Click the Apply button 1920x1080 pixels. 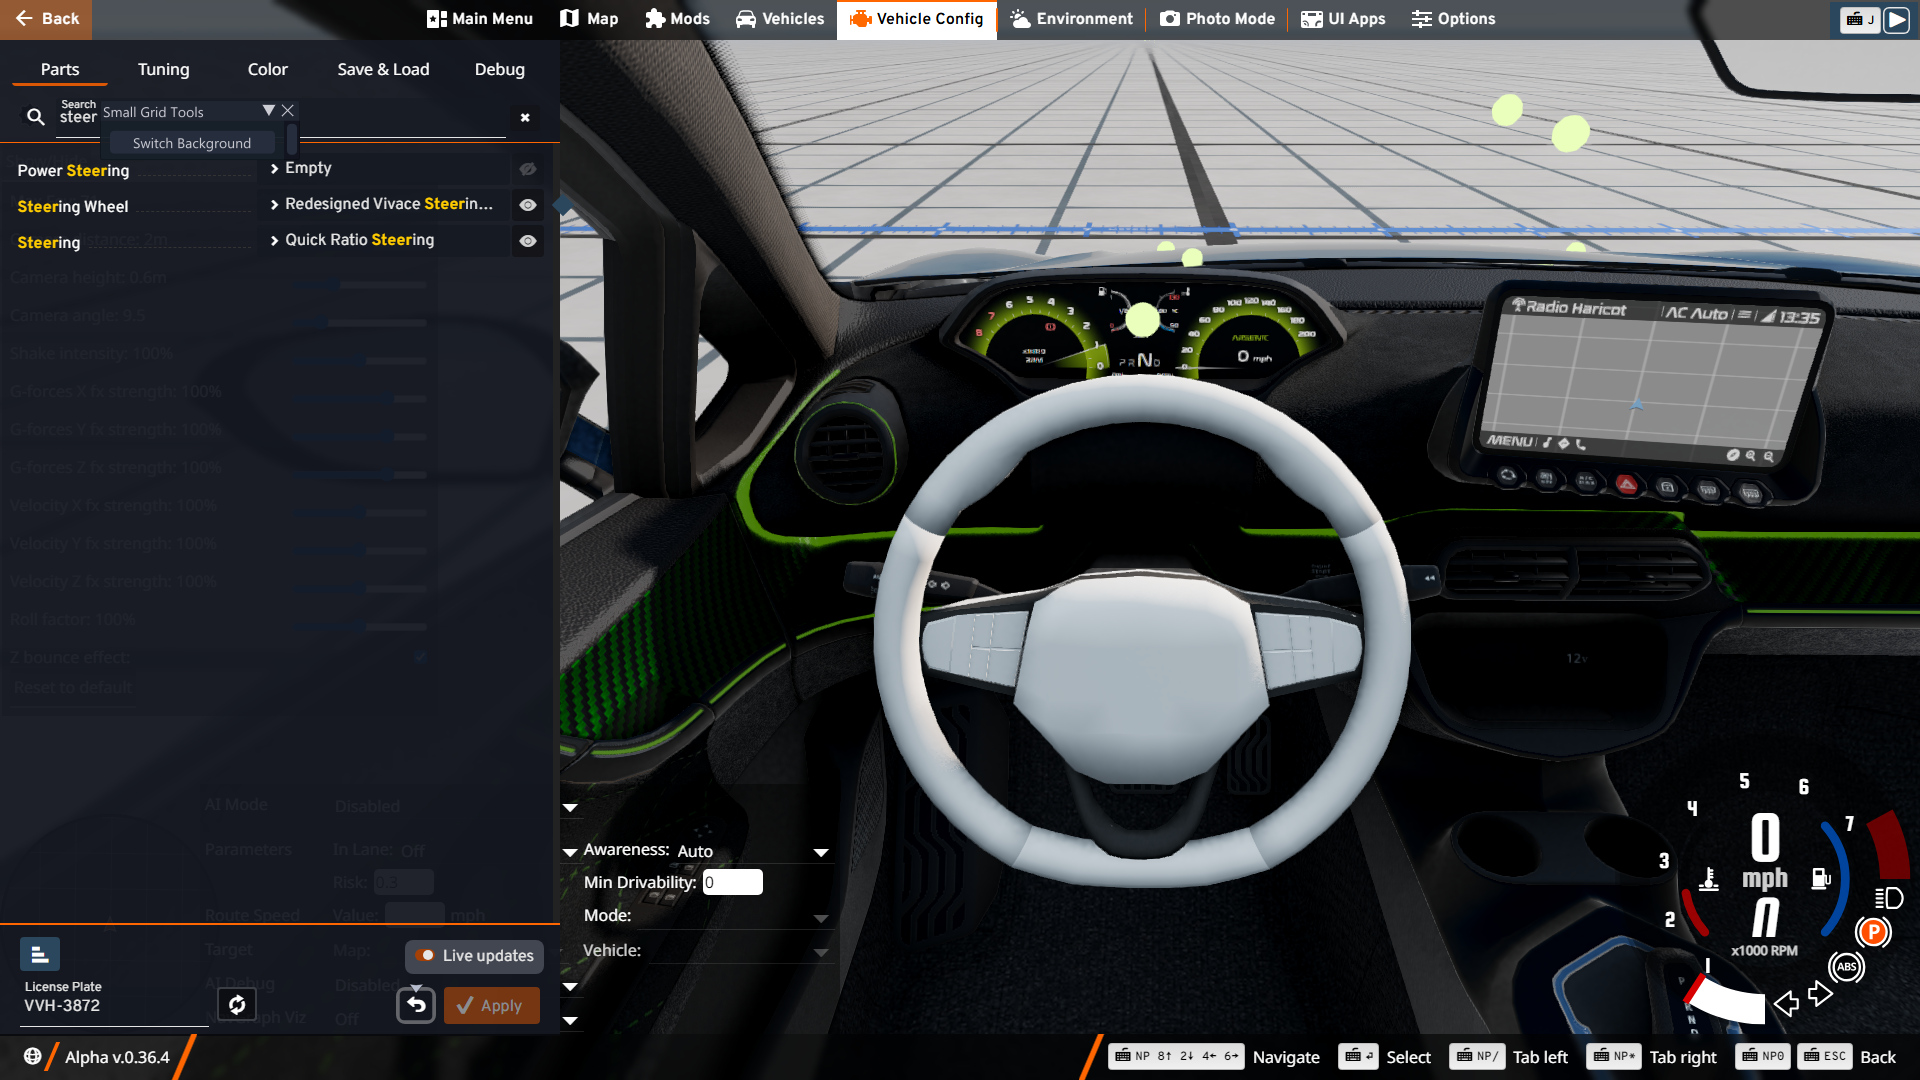click(491, 1005)
